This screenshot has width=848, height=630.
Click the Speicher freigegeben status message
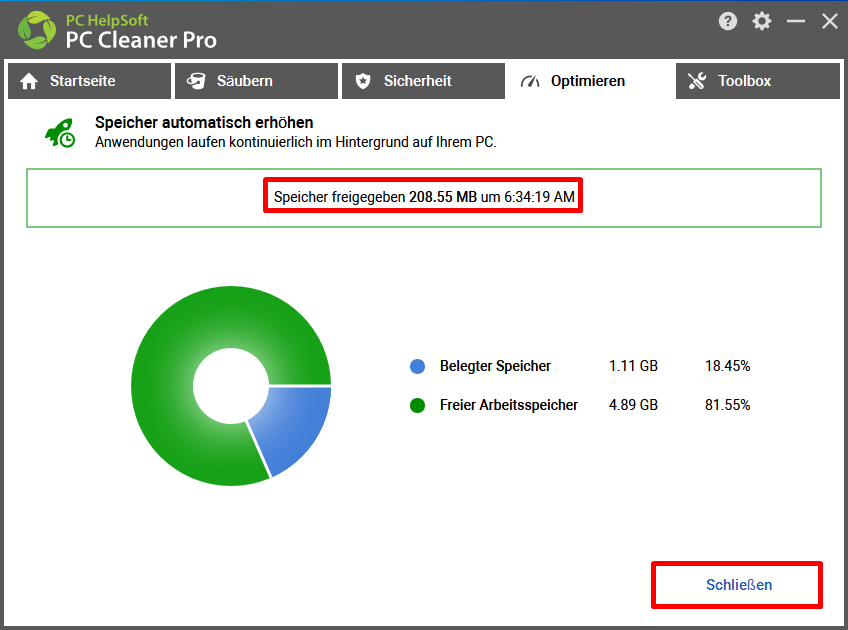[x=424, y=197]
